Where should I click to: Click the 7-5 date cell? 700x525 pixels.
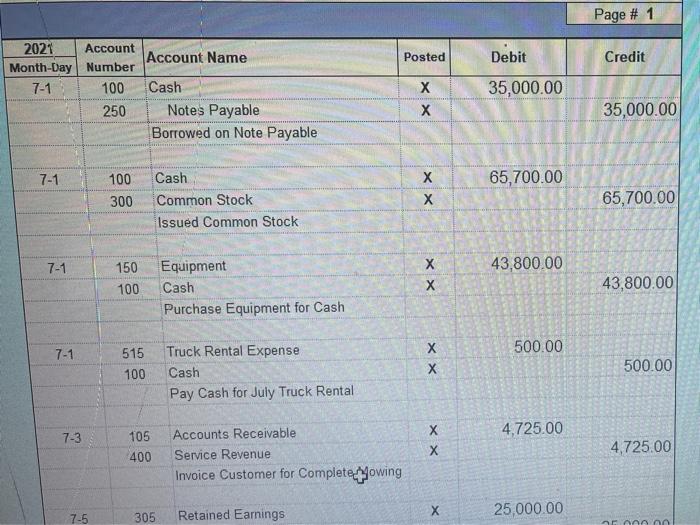pos(79,519)
